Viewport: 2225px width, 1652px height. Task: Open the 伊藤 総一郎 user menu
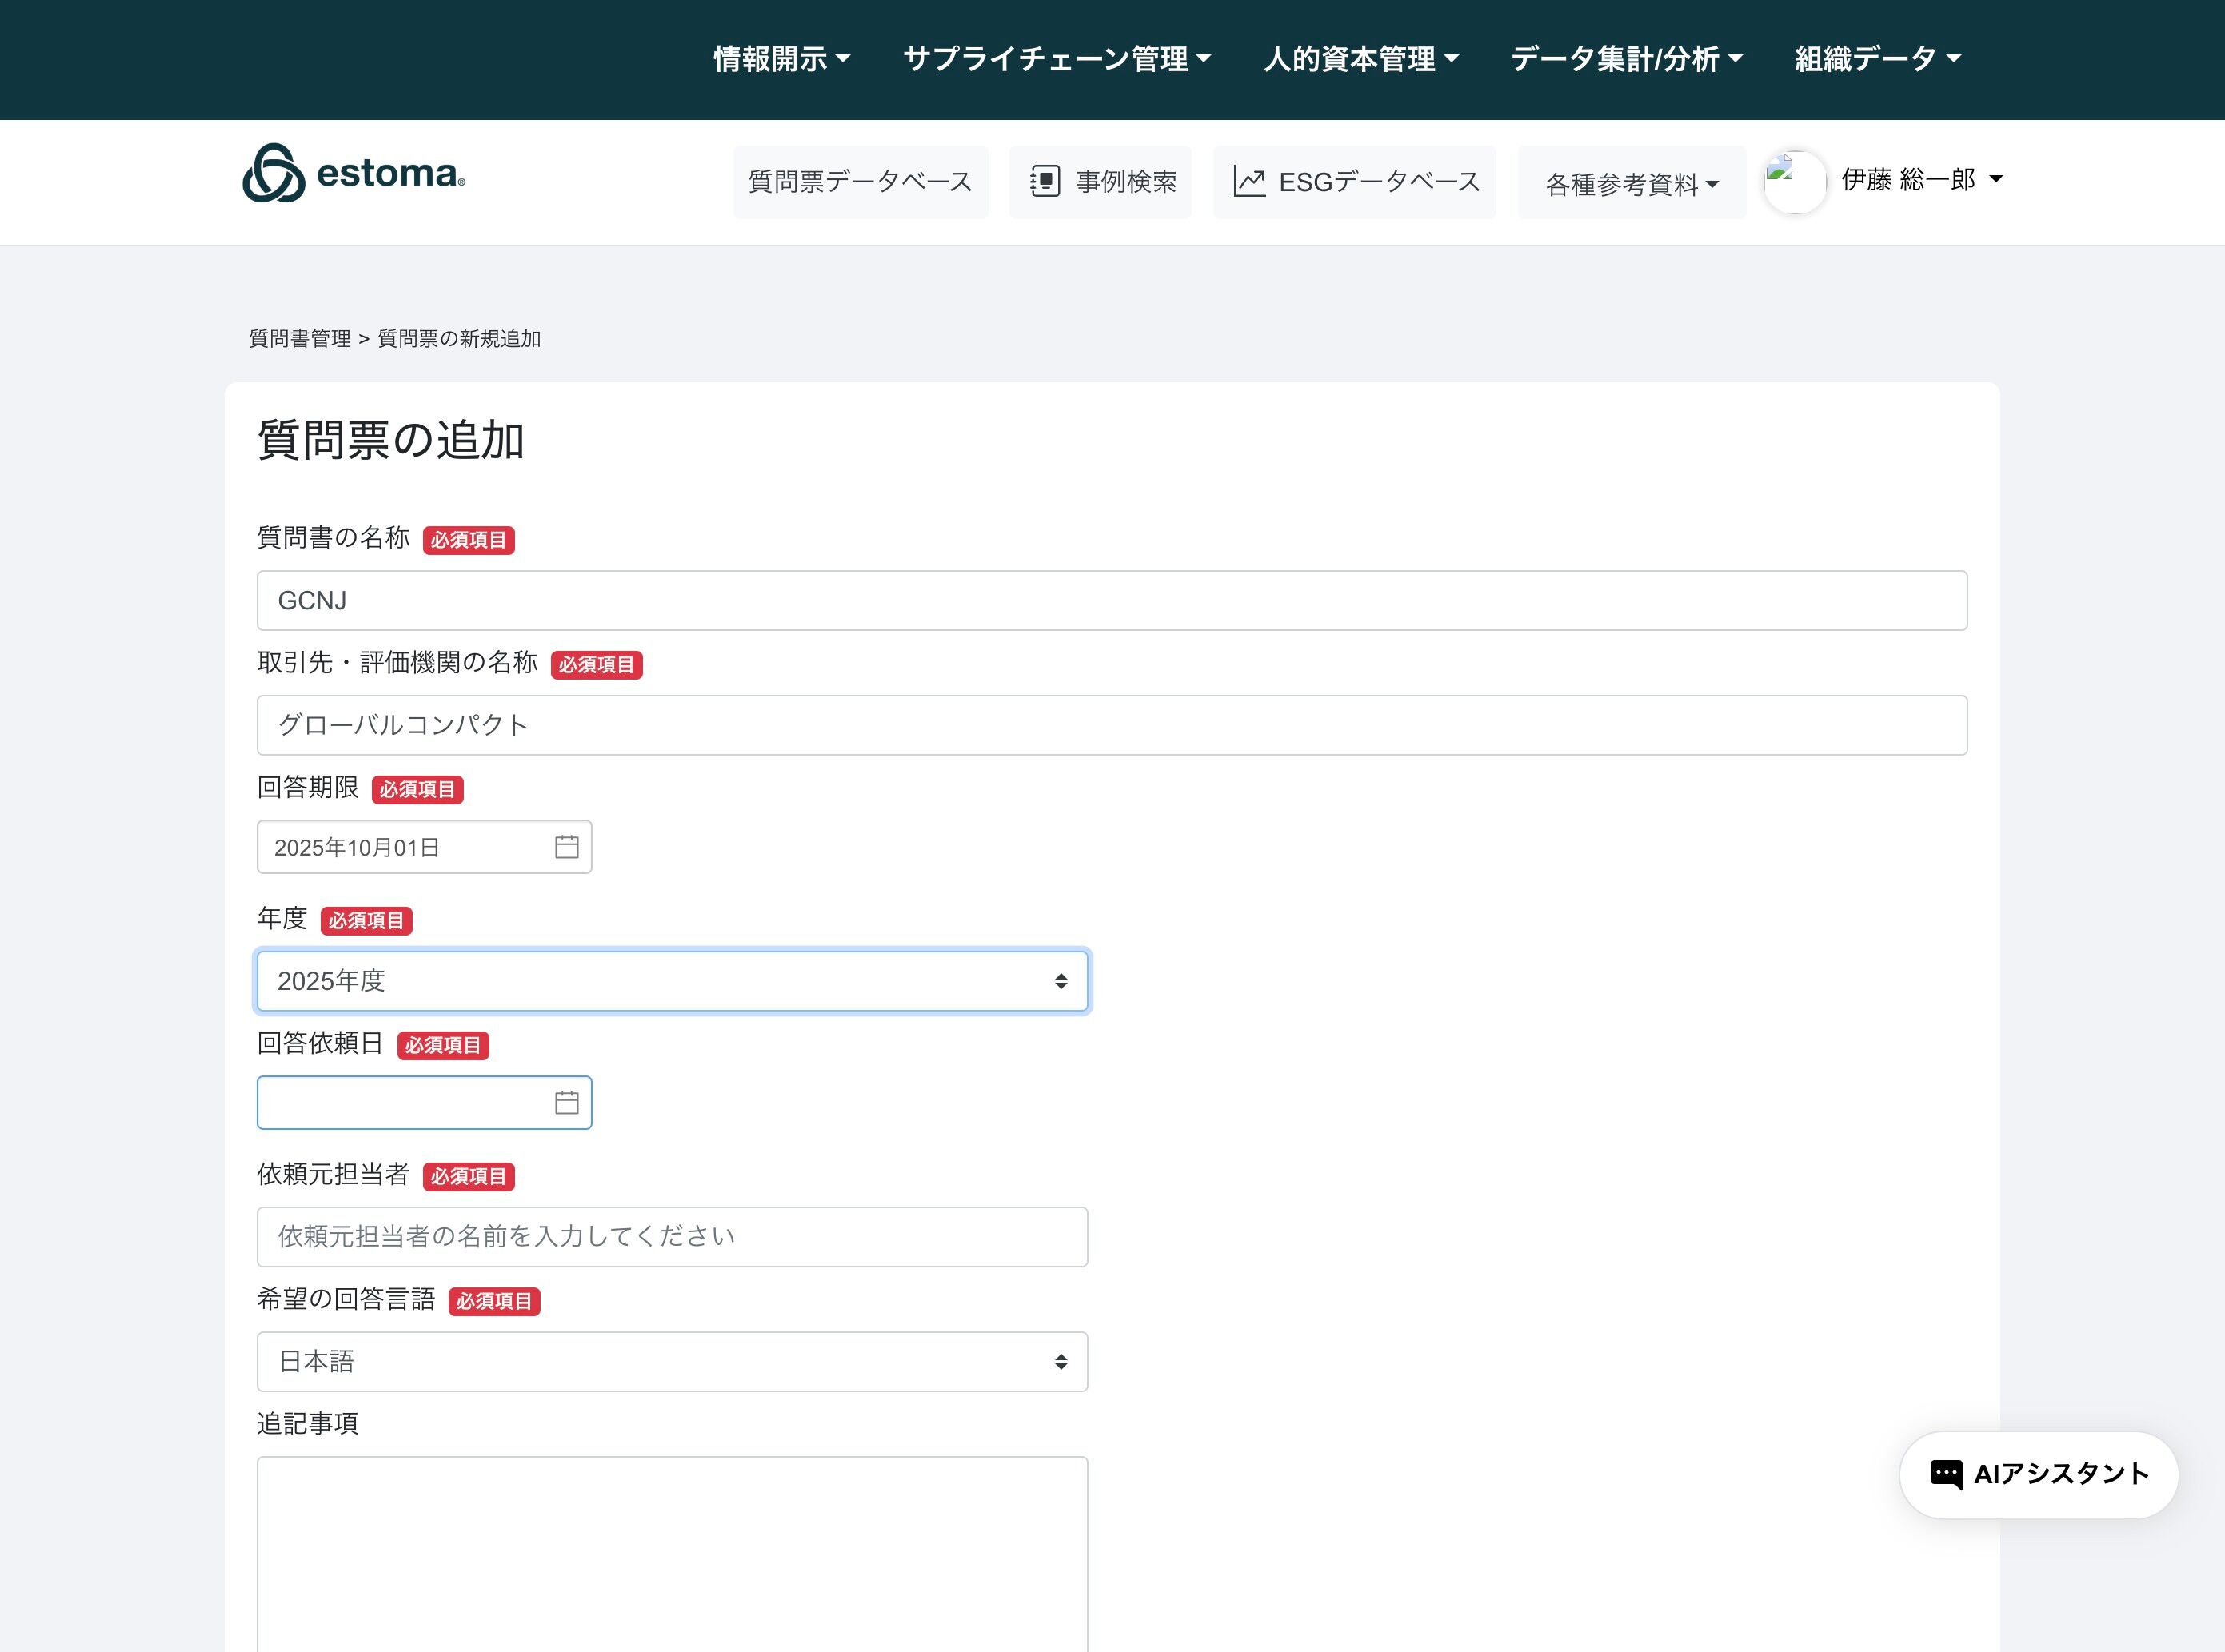(1921, 180)
